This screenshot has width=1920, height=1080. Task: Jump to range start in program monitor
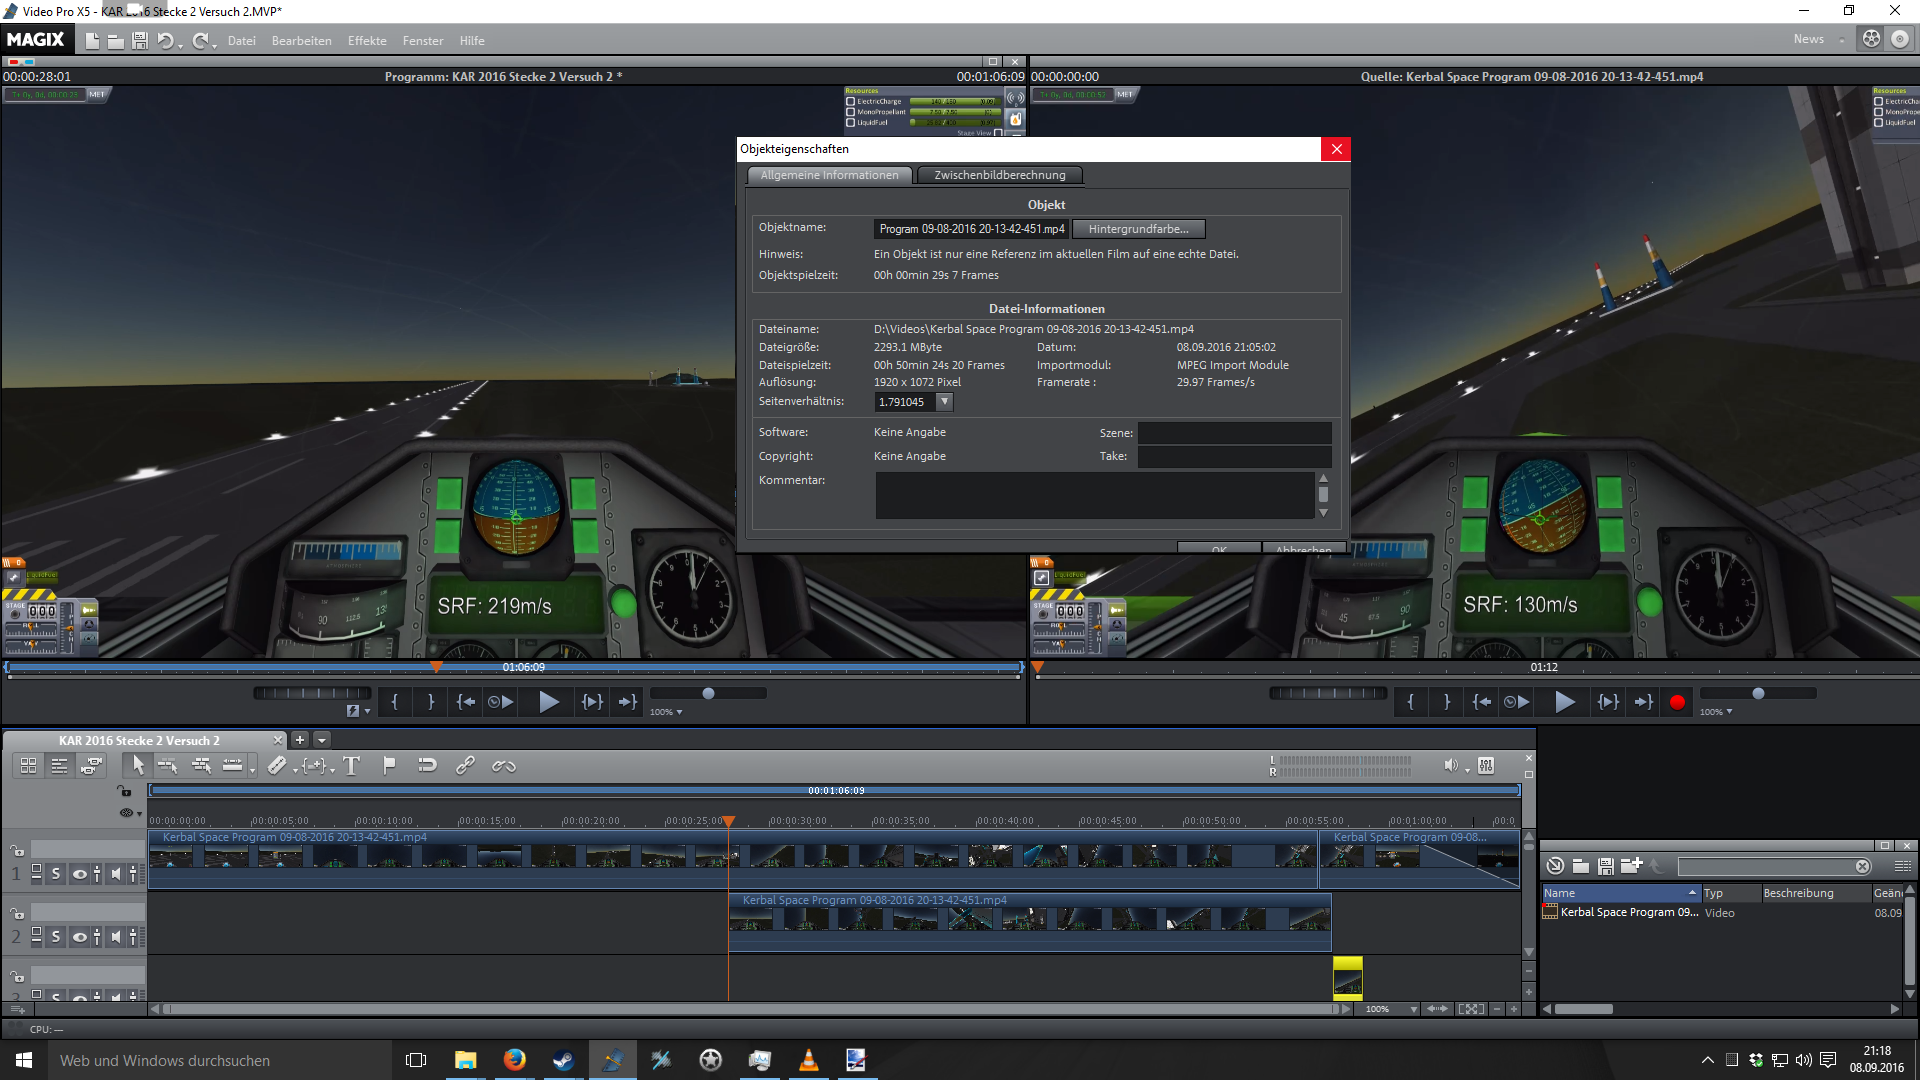(x=466, y=702)
